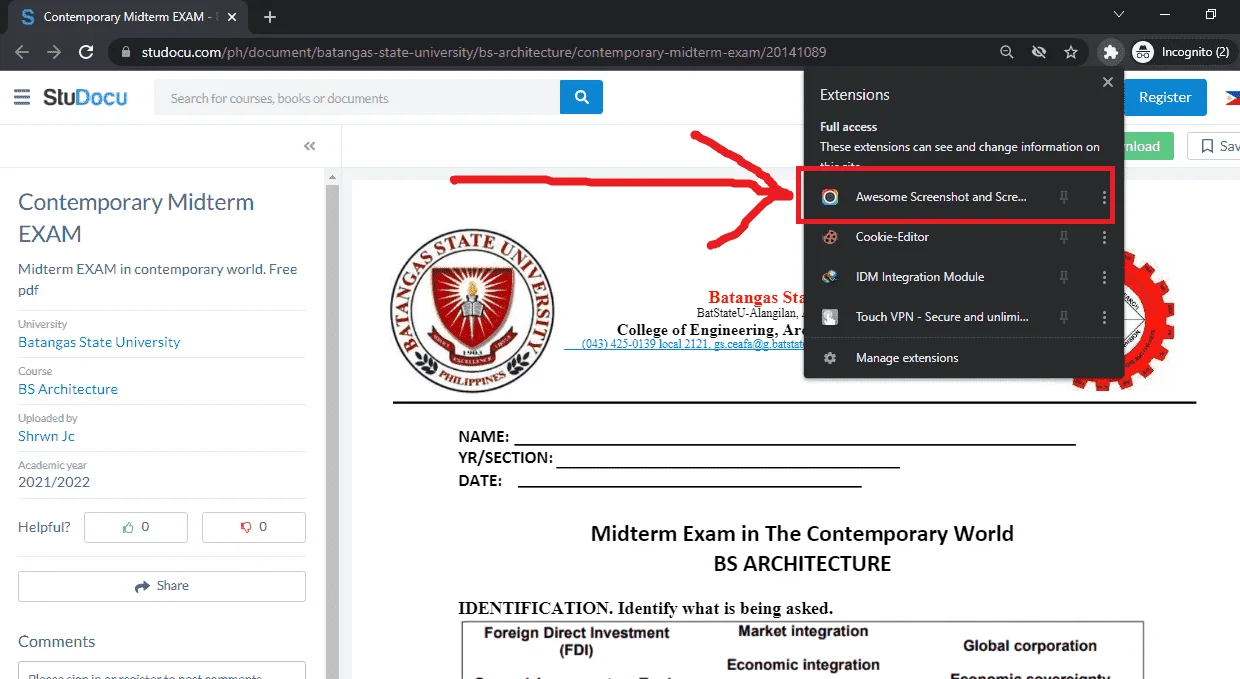Open tab search chevron in title bar
Image resolution: width=1240 pixels, height=679 pixels.
coord(1120,15)
